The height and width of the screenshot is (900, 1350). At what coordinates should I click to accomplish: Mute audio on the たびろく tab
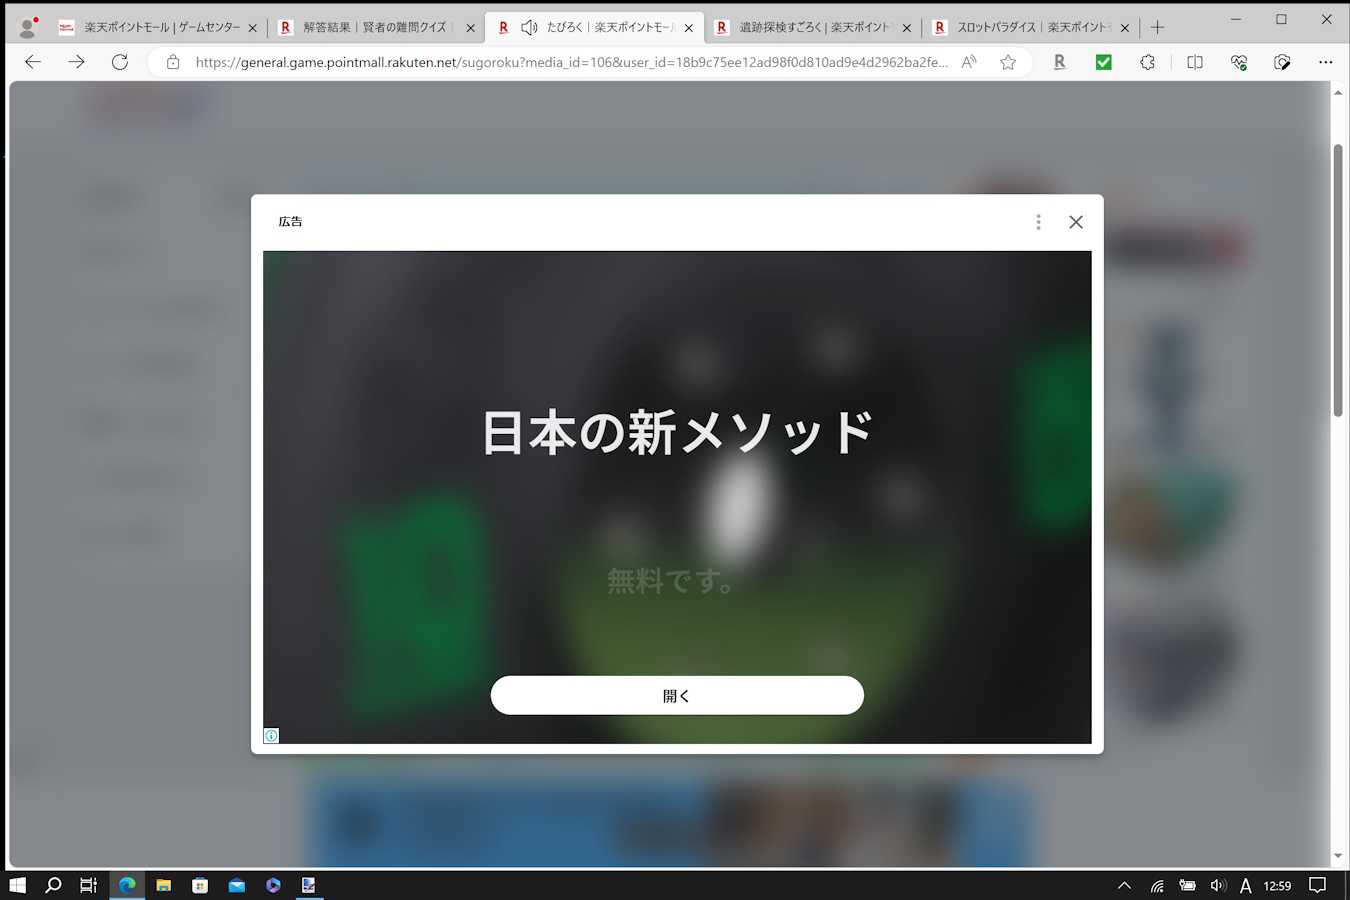pos(530,28)
